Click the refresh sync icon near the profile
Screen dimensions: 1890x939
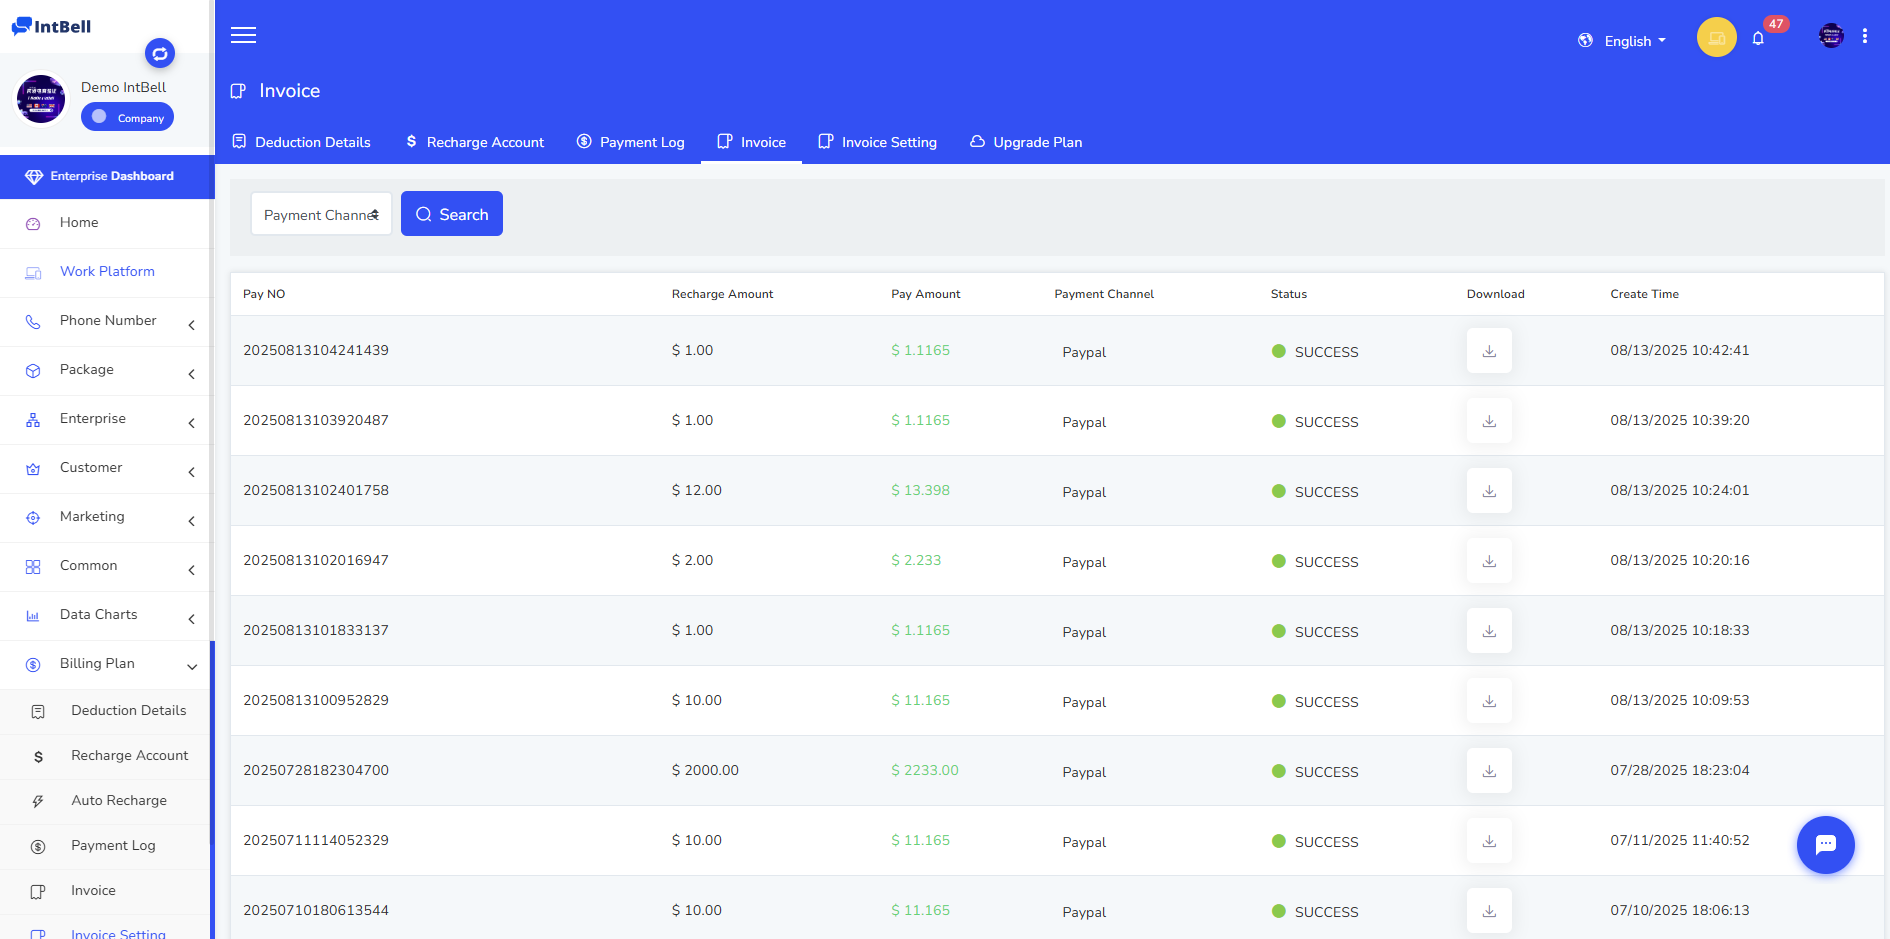pos(160,53)
